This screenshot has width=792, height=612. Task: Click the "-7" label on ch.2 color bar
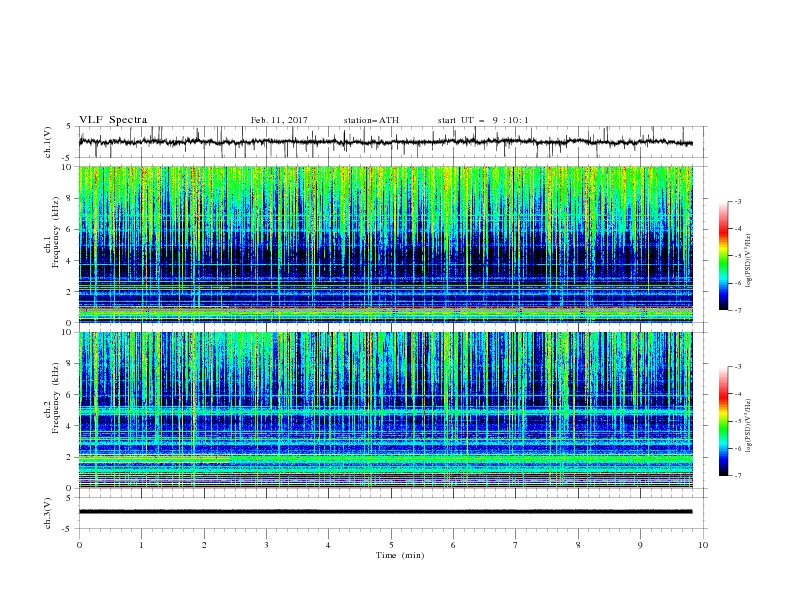tap(737, 475)
